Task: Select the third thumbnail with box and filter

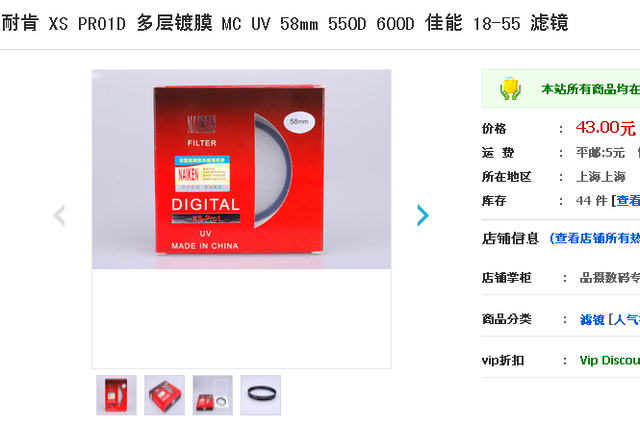Action: (x=213, y=395)
